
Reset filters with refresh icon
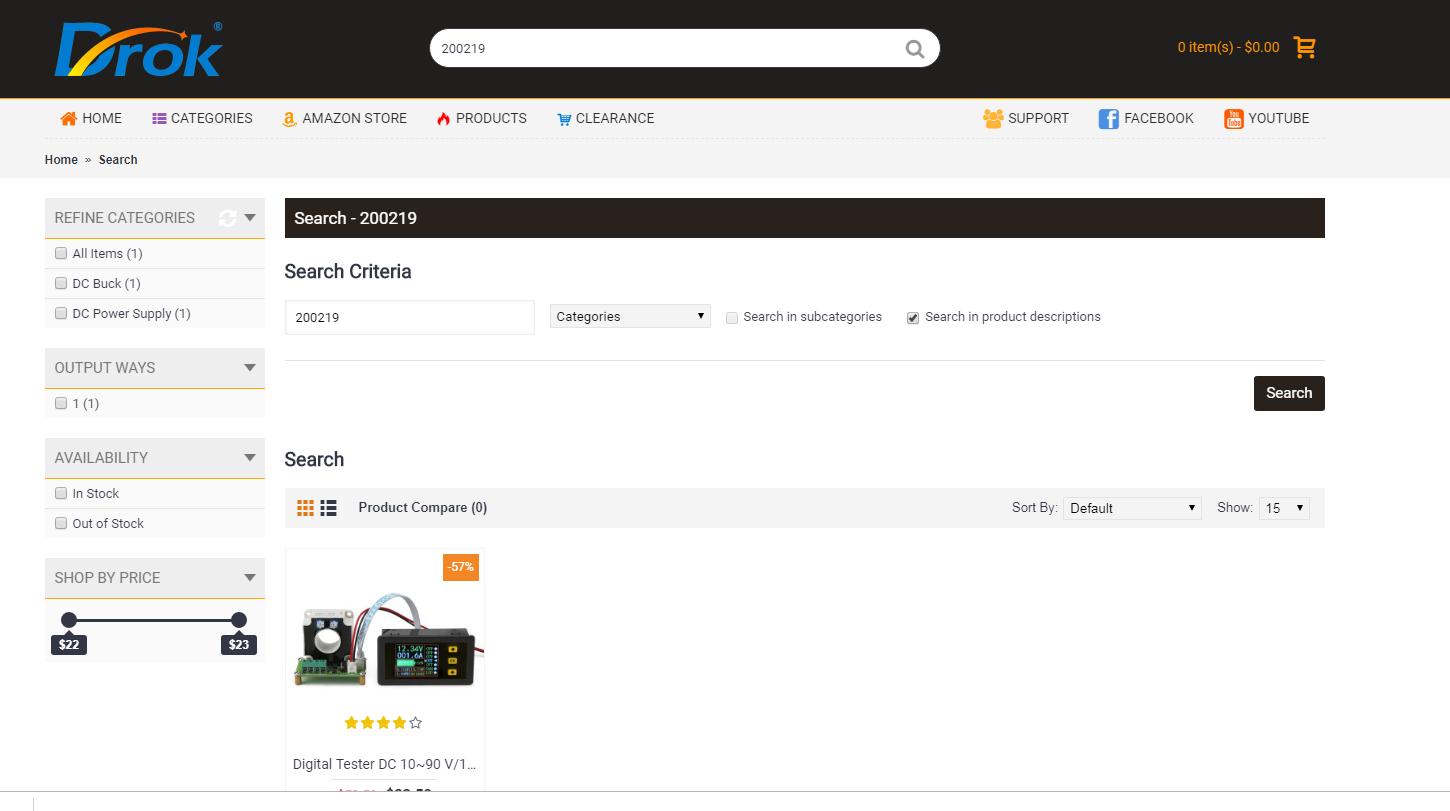click(x=227, y=218)
